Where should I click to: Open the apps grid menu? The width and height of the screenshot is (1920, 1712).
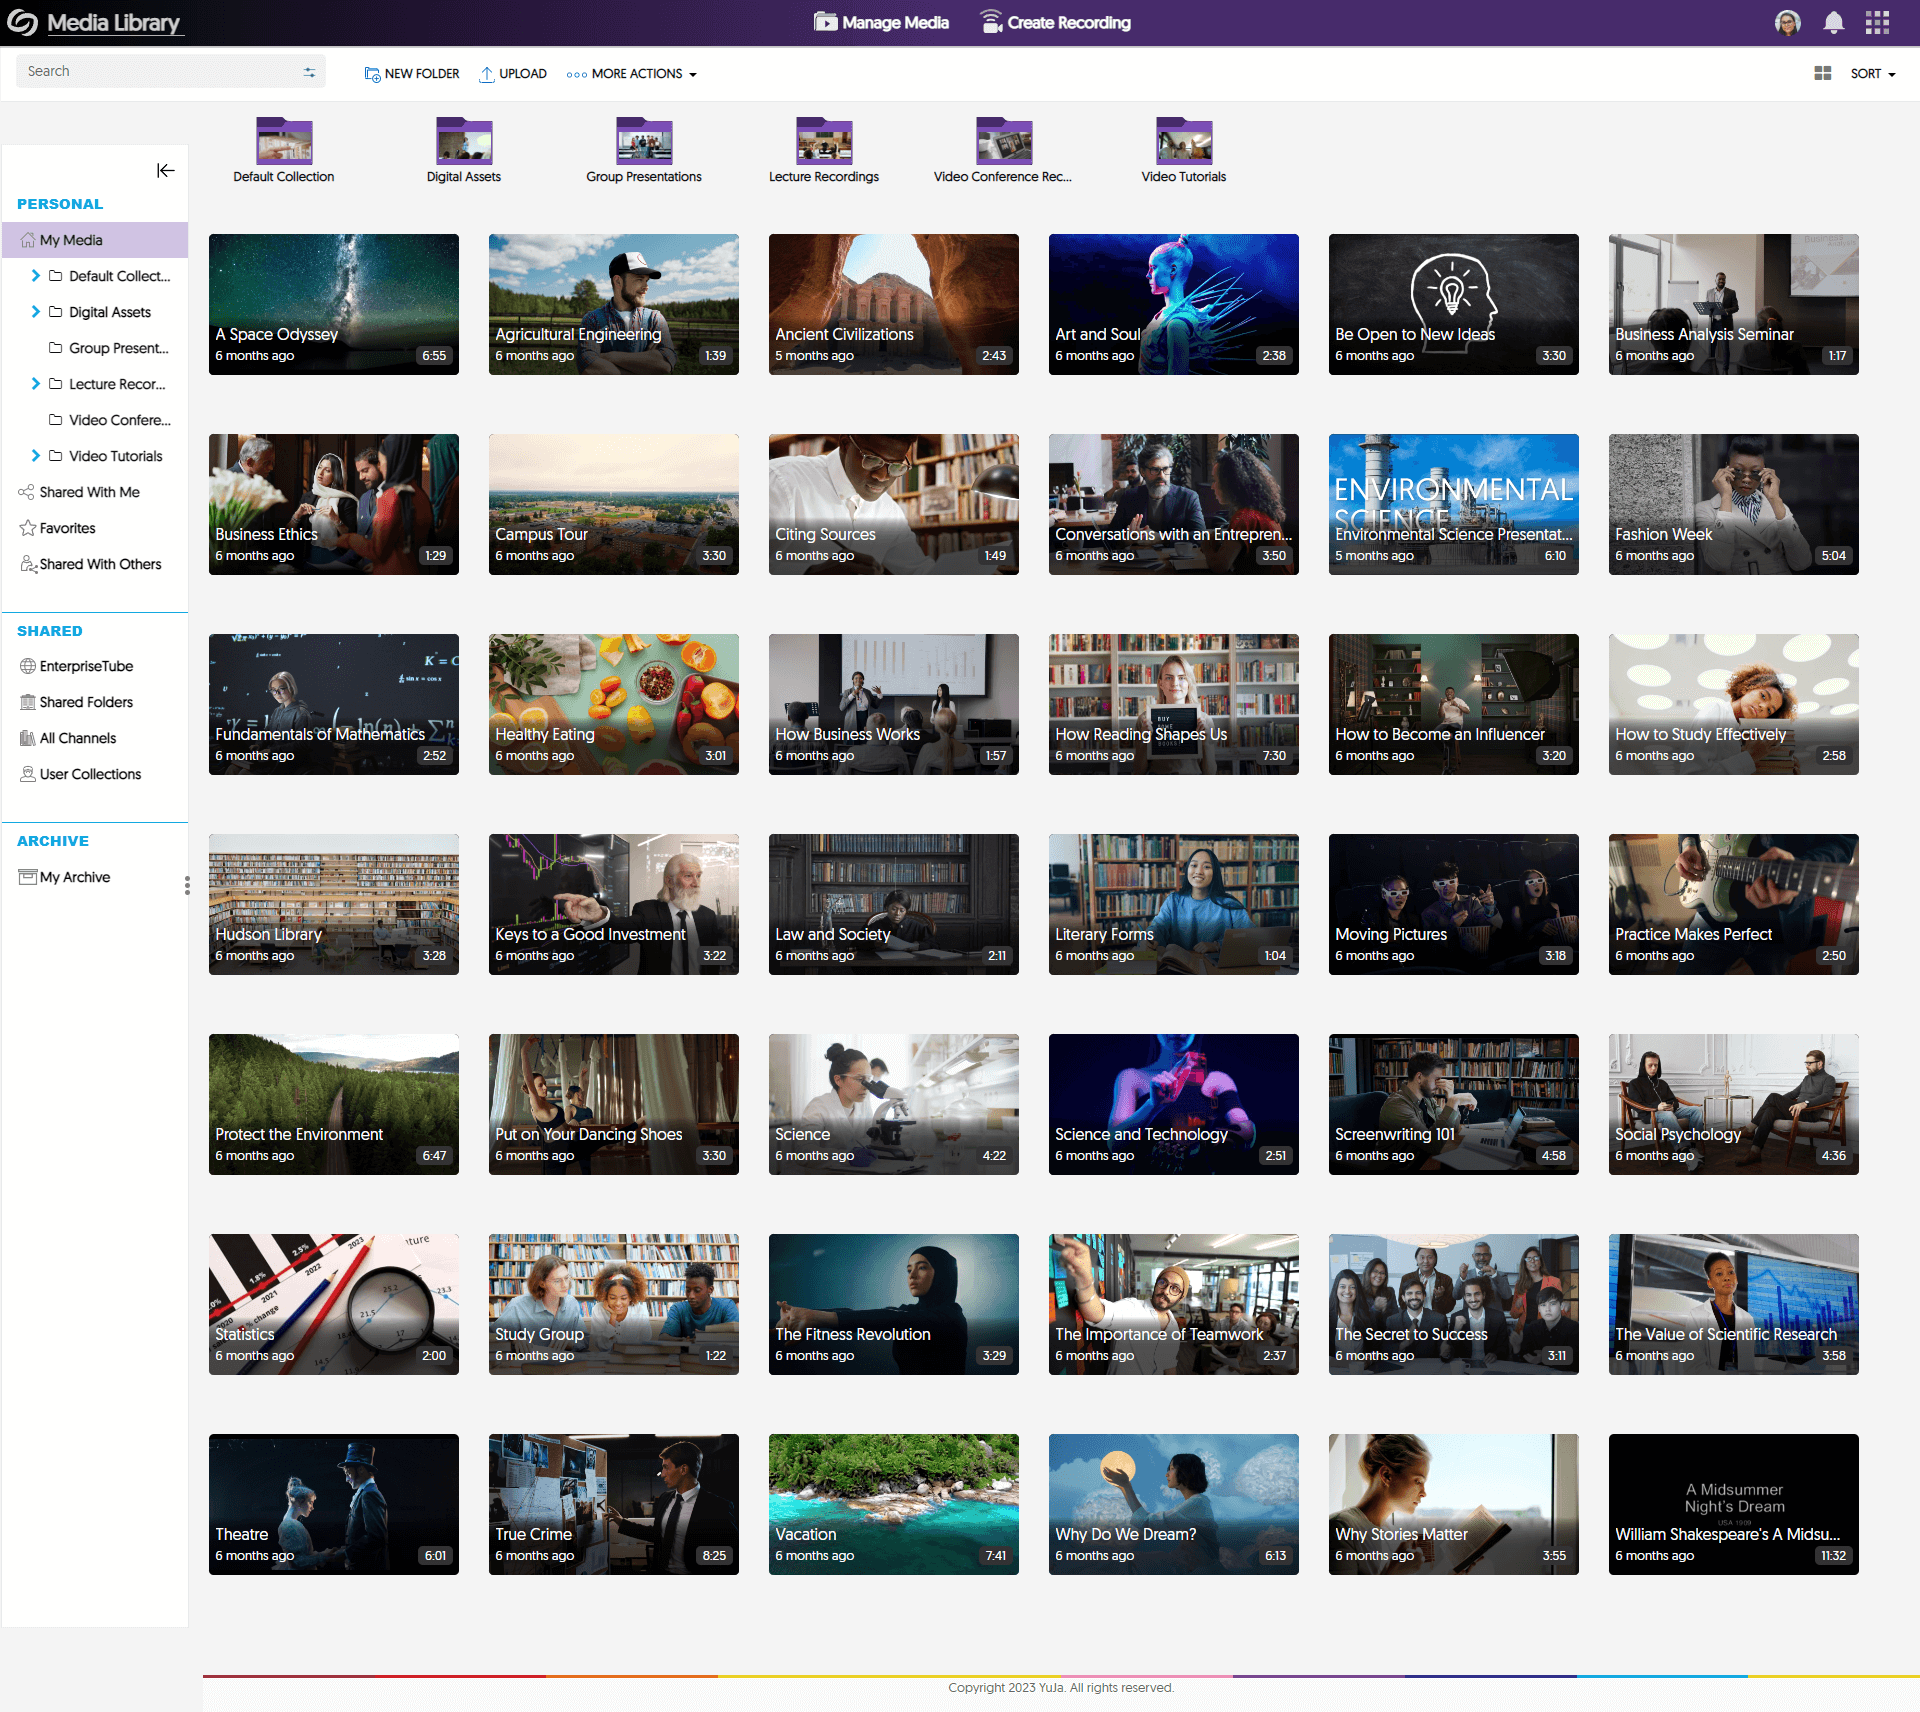click(1877, 22)
